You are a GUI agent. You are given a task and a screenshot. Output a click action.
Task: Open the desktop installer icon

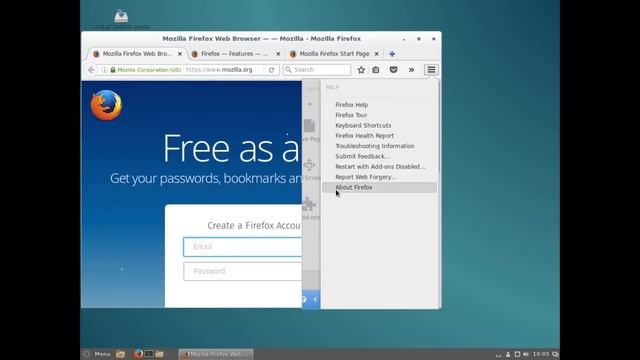121,16
